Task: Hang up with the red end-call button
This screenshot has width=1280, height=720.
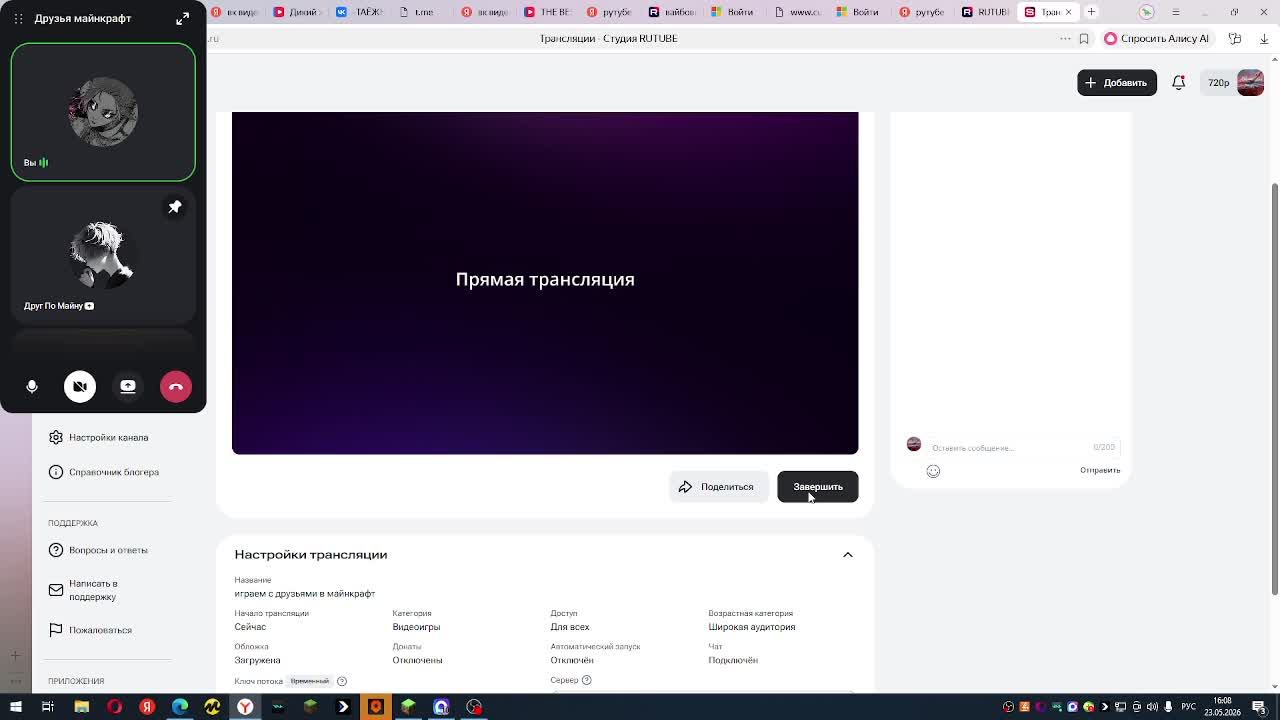Action: click(176, 387)
